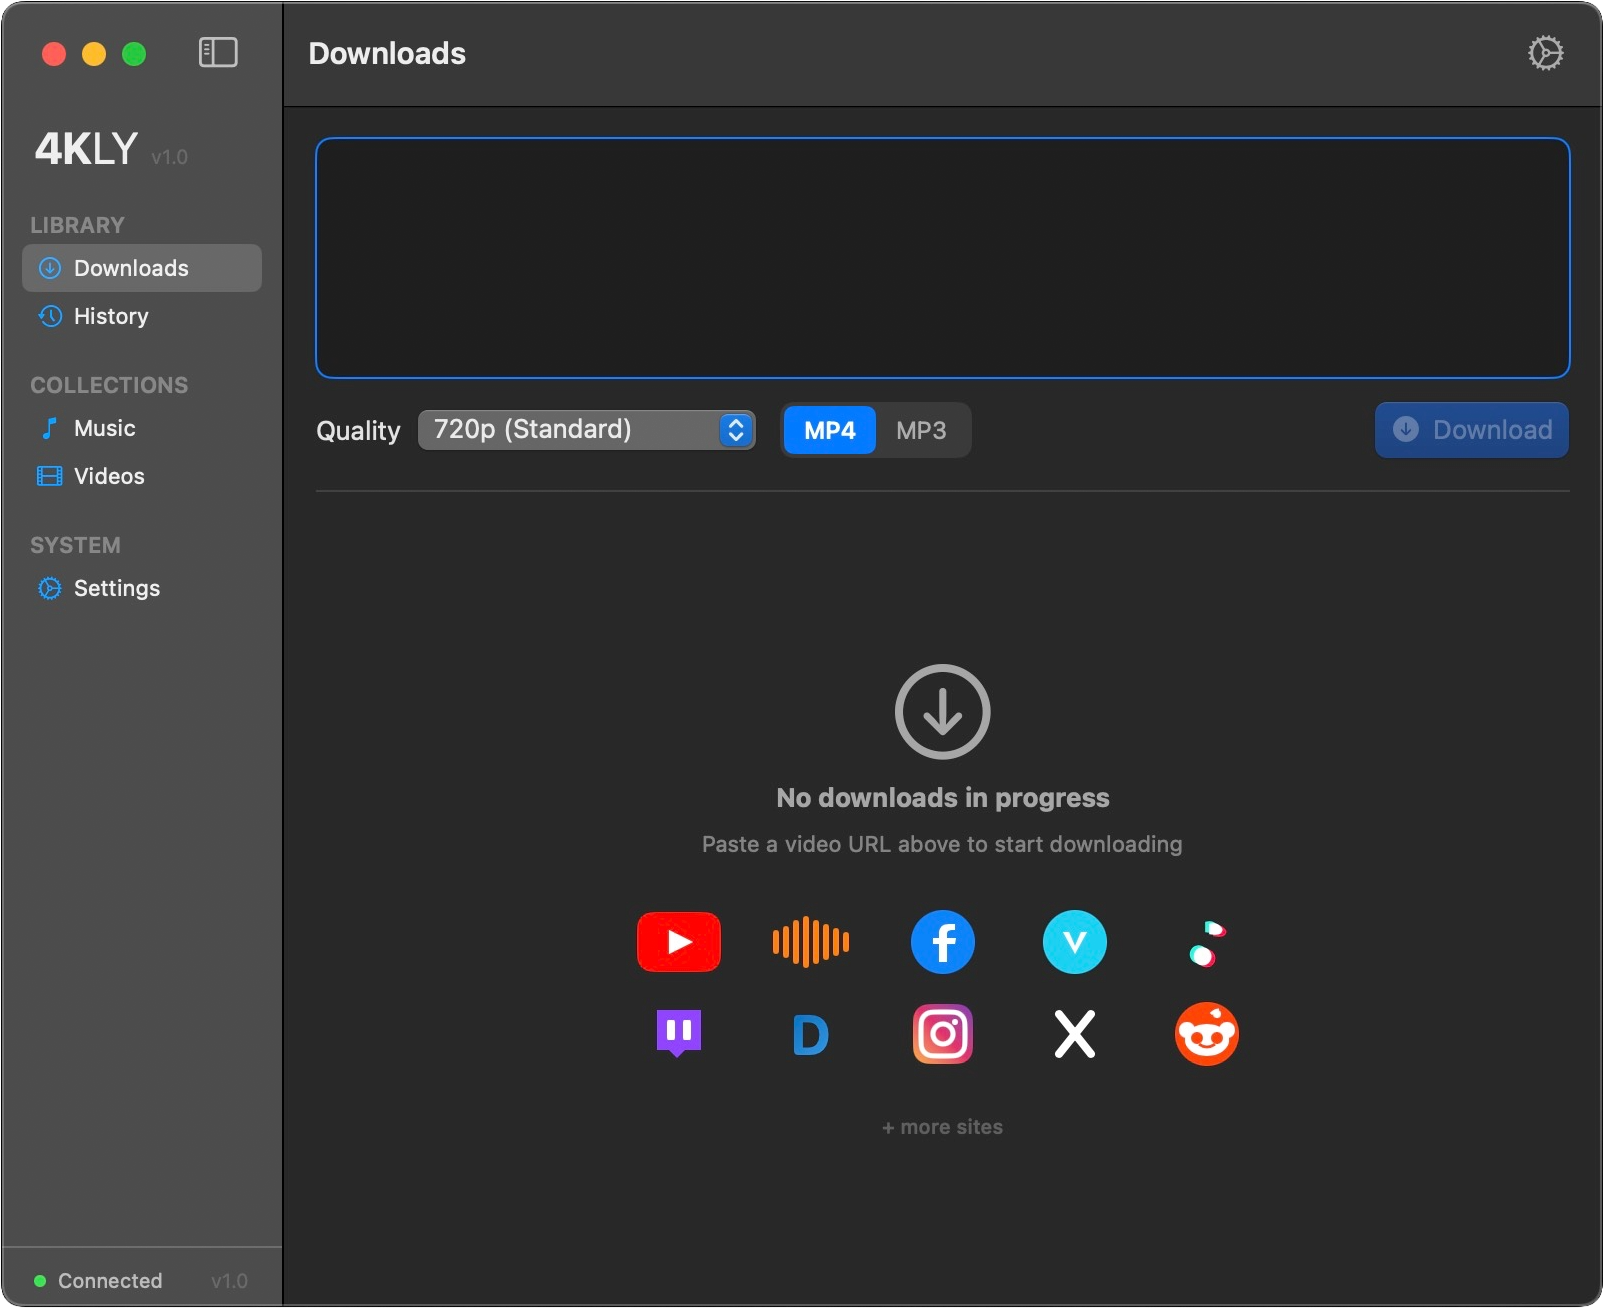Open Settings in the sidebar
This screenshot has height=1308, width=1604.
[x=142, y=588]
